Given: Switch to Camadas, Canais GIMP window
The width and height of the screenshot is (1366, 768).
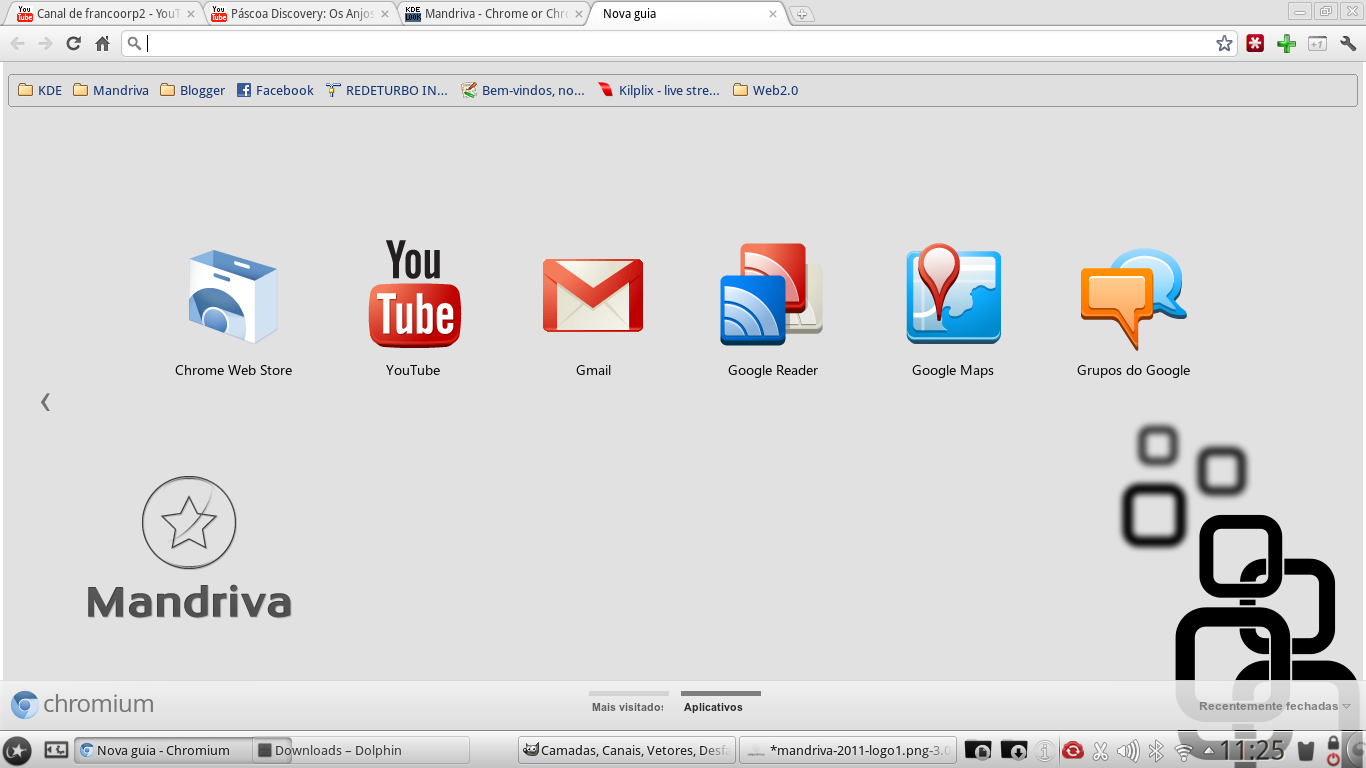Looking at the screenshot, I should tap(627, 750).
